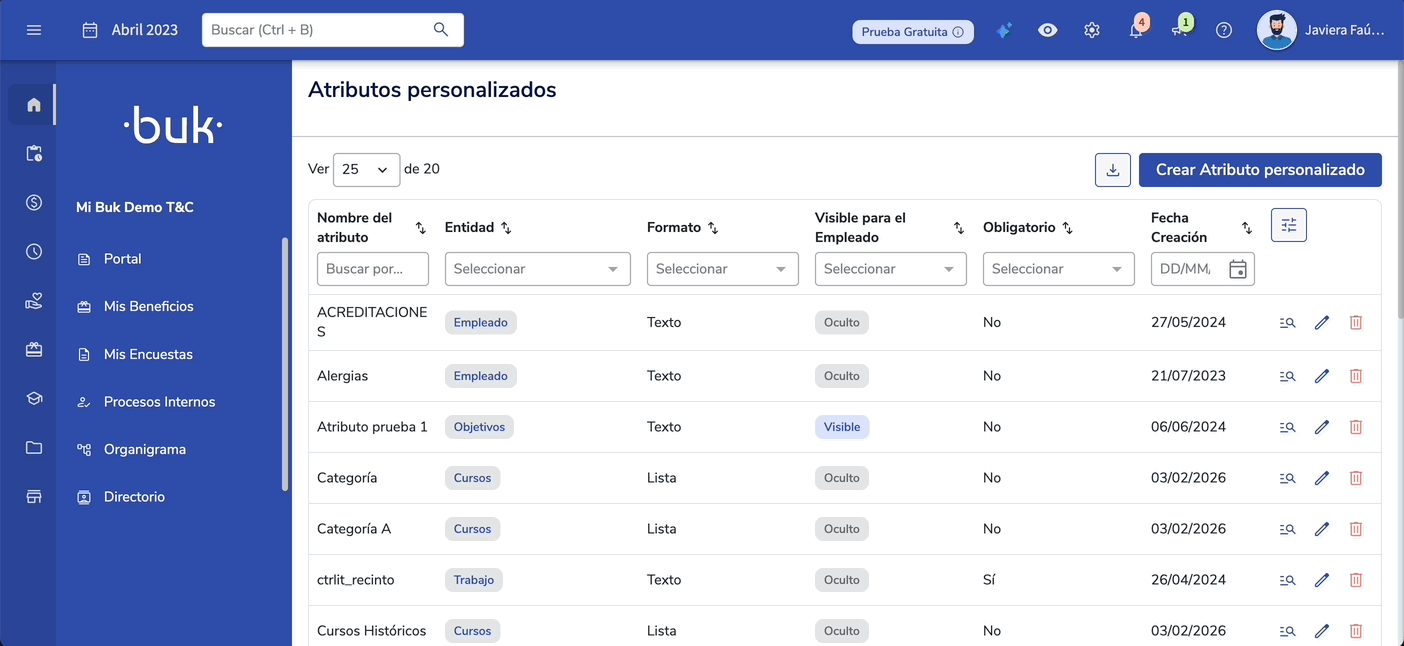1404x646 pixels.
Task: Open the settings gear in the top bar
Action: pos(1091,30)
